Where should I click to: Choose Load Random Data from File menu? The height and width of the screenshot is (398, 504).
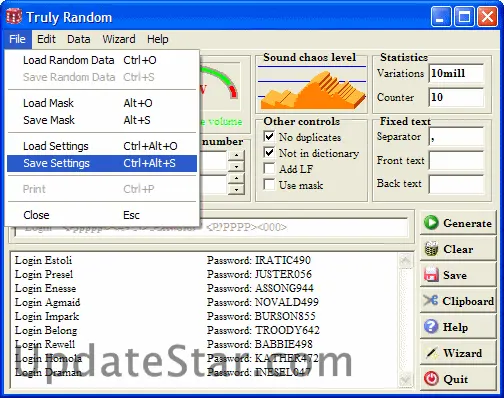[x=102, y=60]
